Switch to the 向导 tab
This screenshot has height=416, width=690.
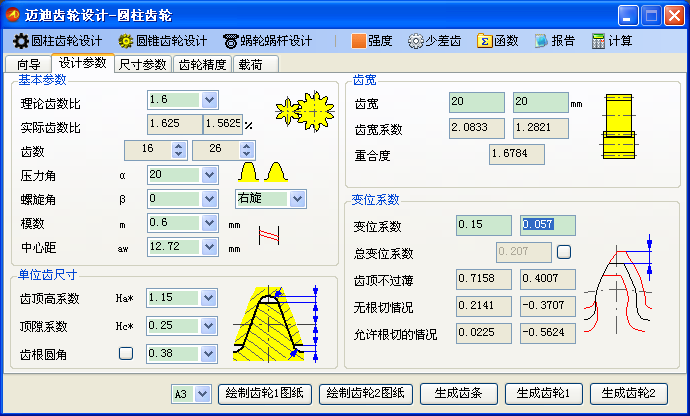pyautogui.click(x=29, y=64)
